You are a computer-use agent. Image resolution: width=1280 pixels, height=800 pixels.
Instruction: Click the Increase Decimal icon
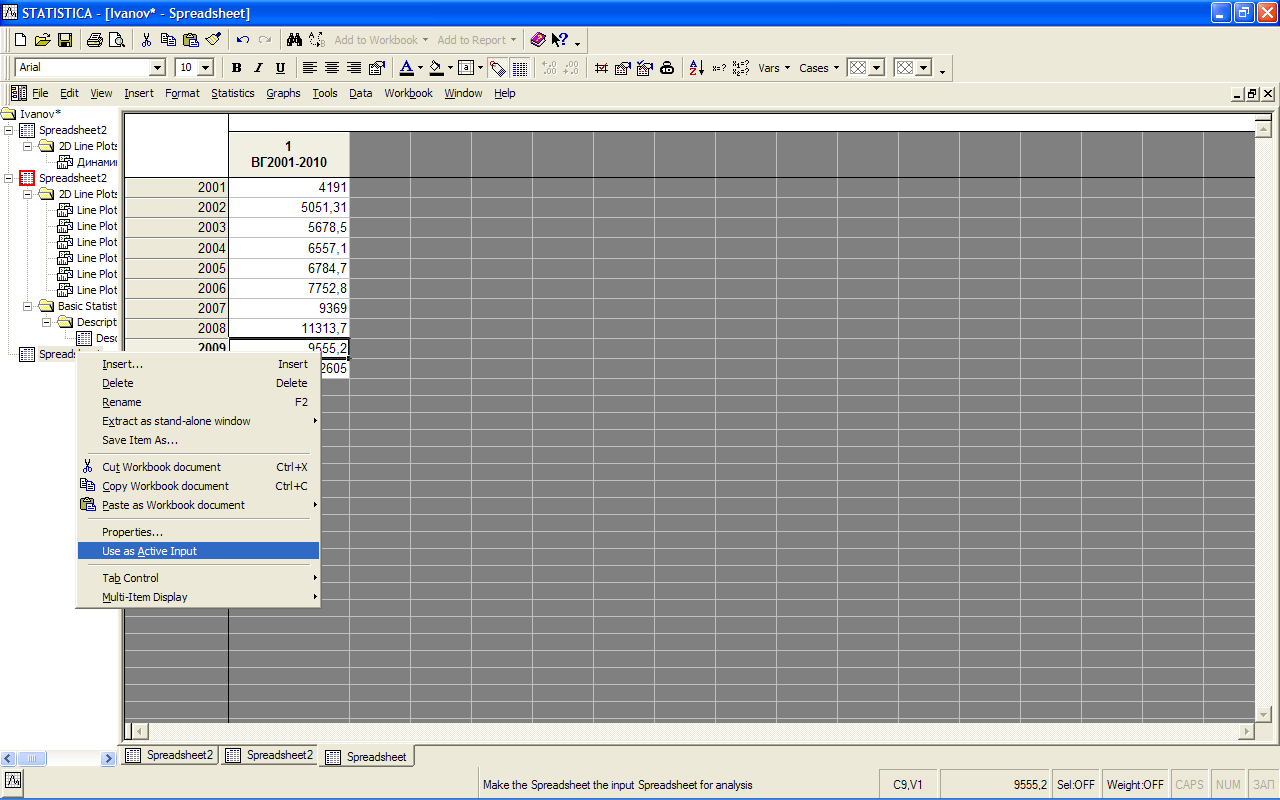[549, 68]
